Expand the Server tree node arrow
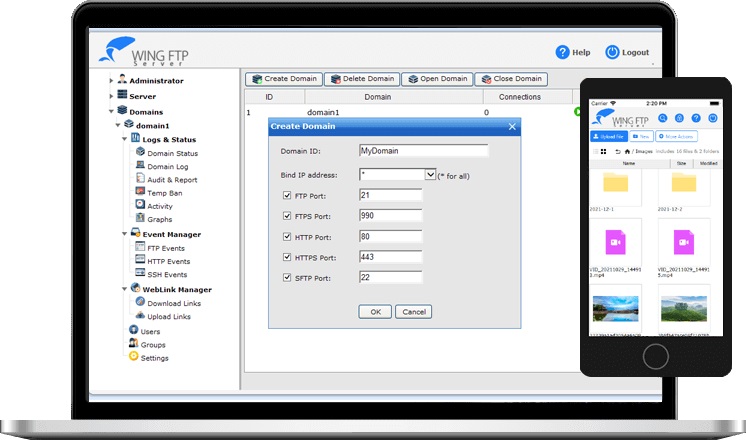Viewport: 746px width, 441px height. [x=111, y=96]
